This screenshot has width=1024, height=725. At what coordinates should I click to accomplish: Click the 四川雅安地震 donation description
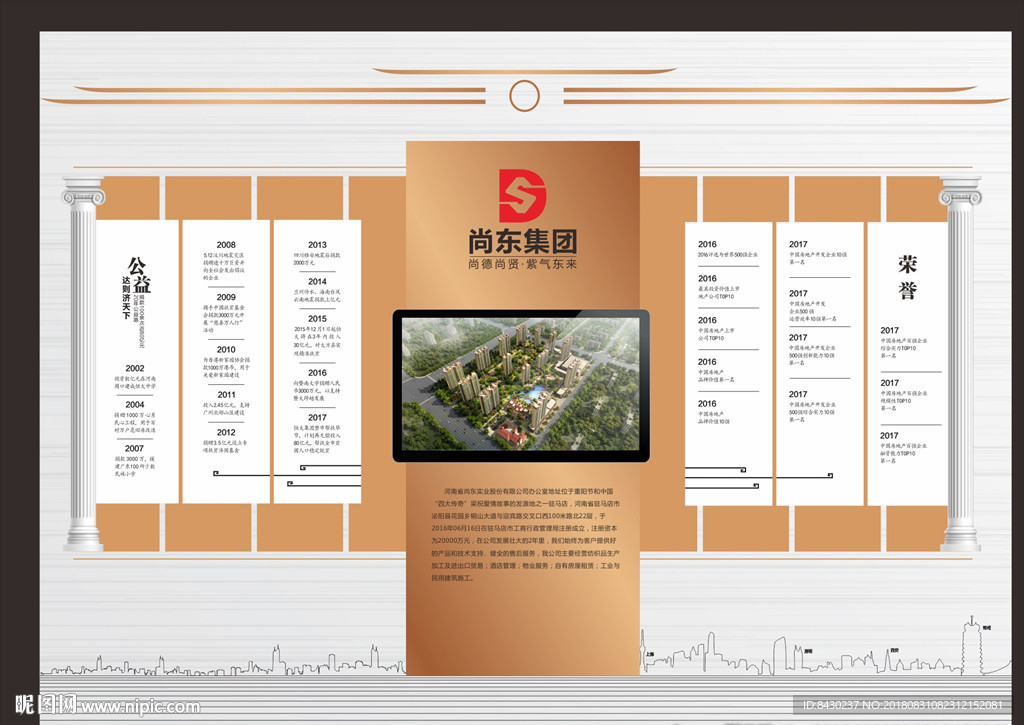317,259
